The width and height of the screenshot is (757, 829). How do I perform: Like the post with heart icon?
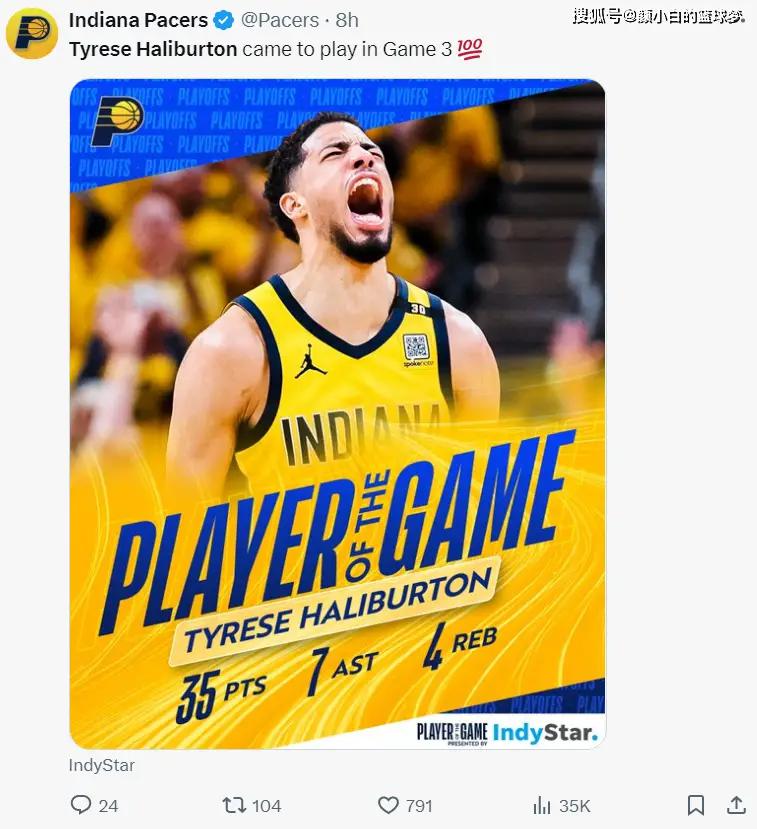pos(388,805)
